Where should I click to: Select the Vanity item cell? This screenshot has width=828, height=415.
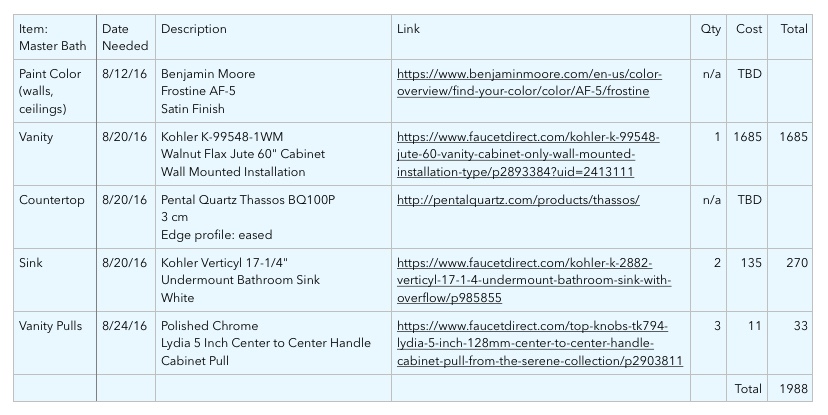(x=55, y=154)
